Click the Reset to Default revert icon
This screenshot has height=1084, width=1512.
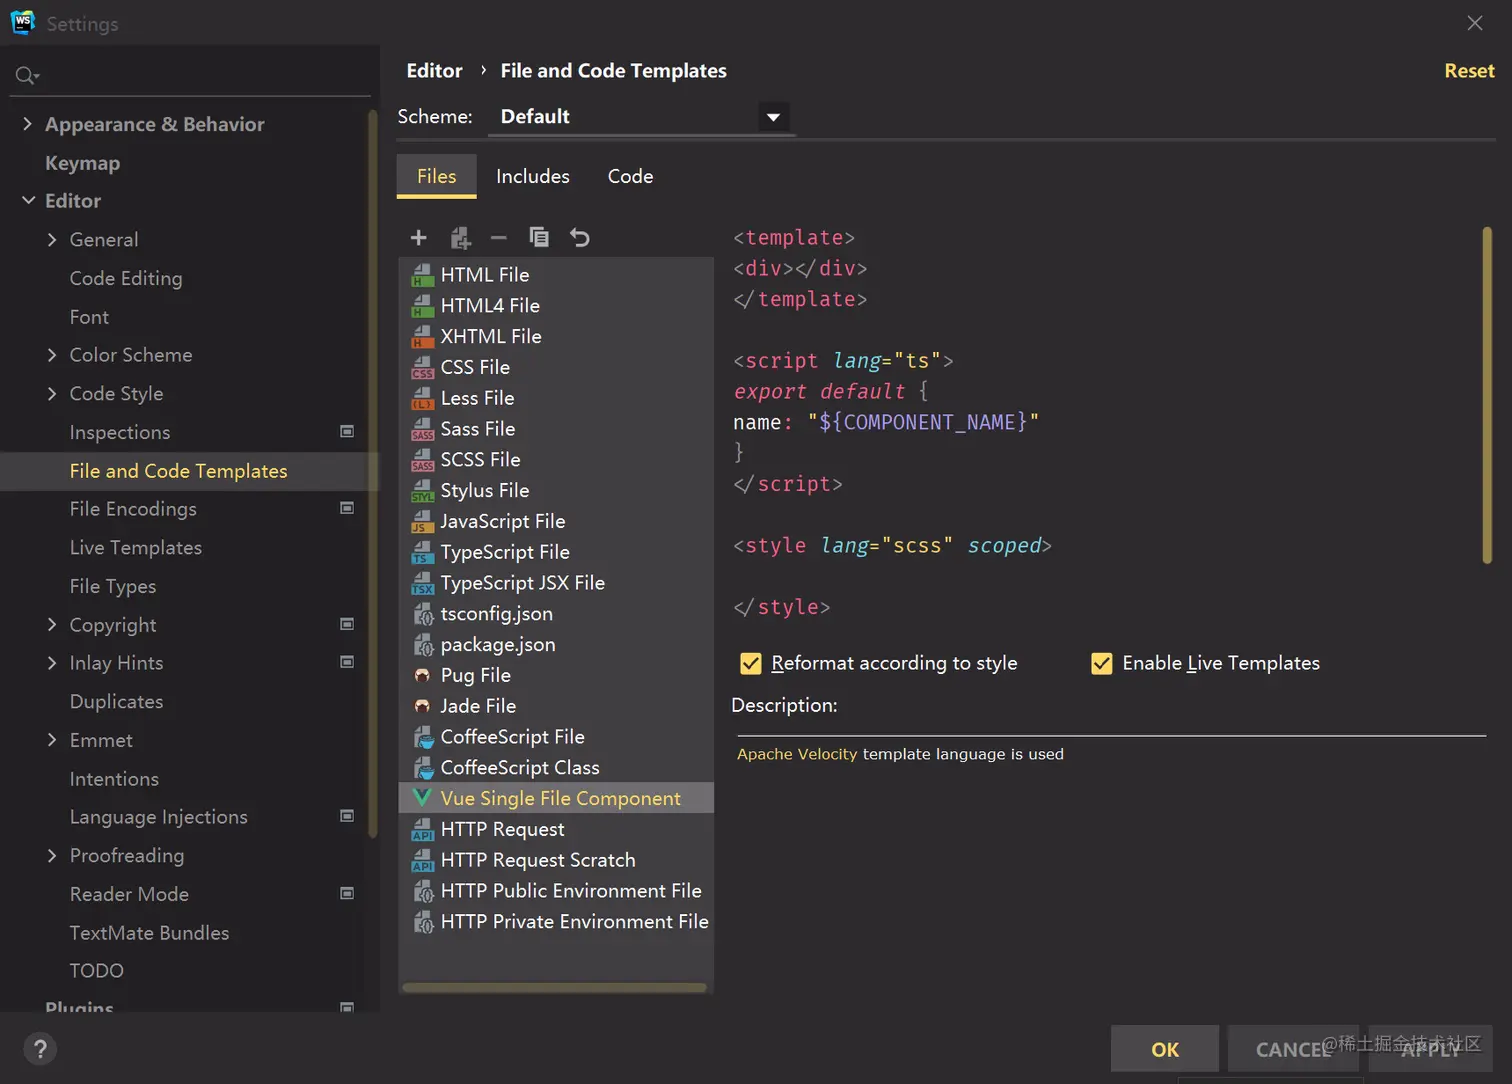[x=580, y=238]
